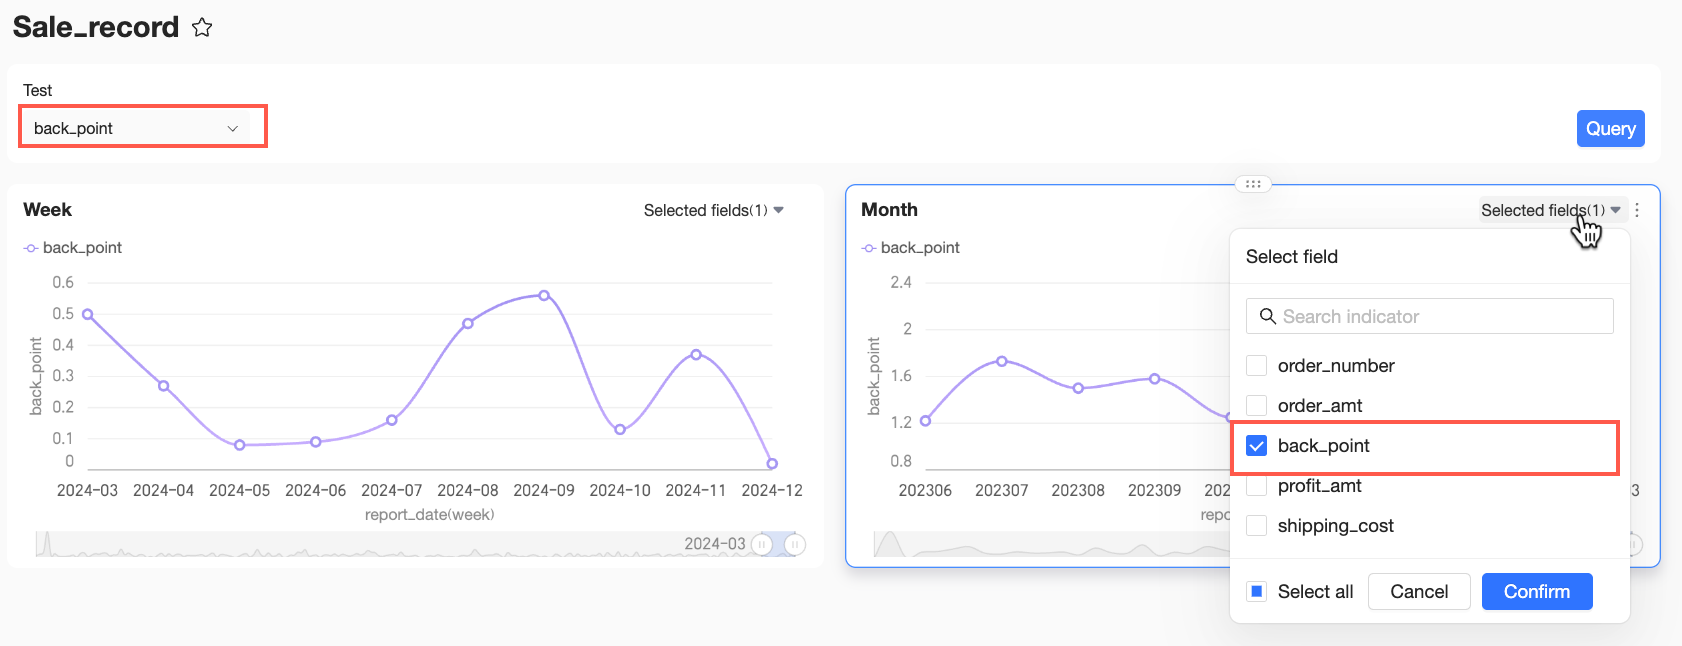The width and height of the screenshot is (1682, 646).
Task: Collapse Month chart Selected fields dropdown
Action: coord(1551,210)
